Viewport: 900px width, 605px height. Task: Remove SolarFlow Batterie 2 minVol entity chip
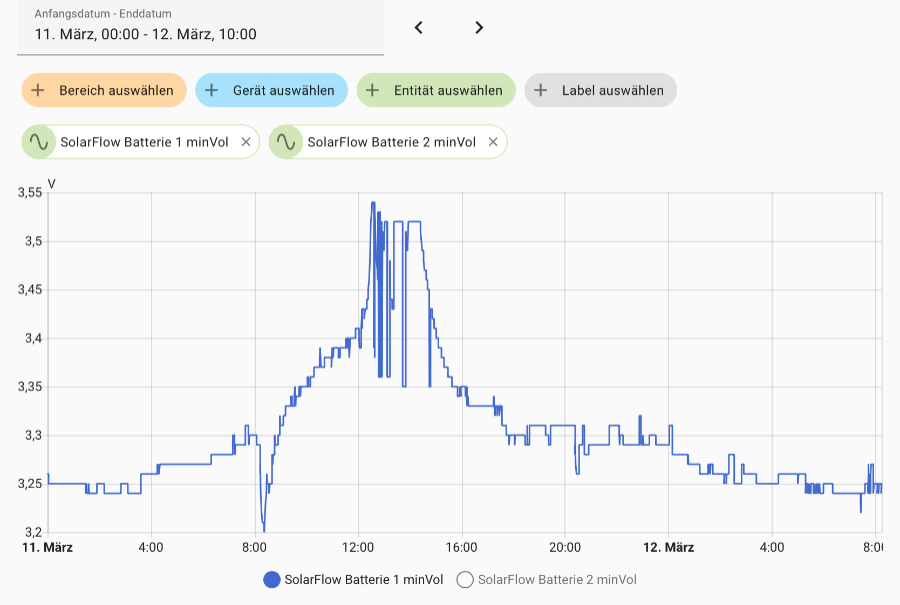(493, 142)
